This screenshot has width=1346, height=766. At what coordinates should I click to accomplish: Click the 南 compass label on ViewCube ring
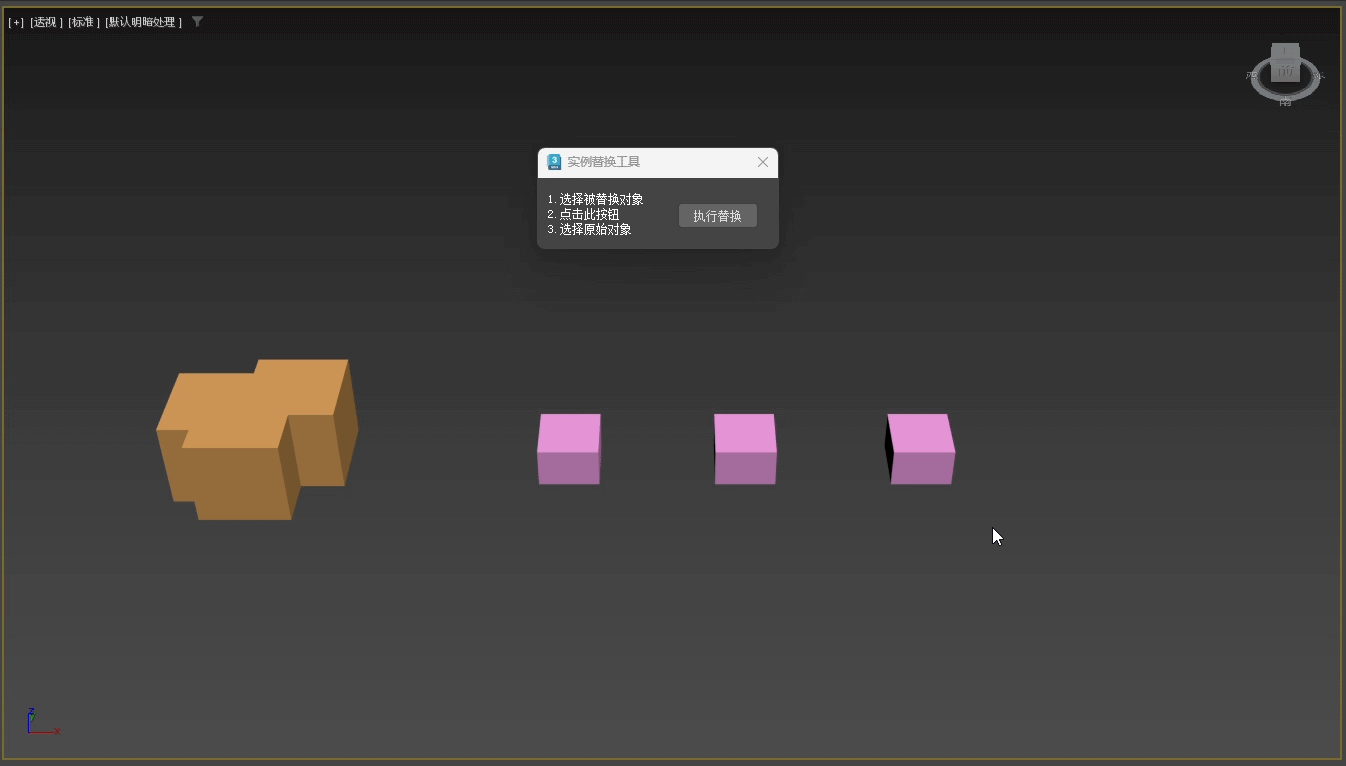pyautogui.click(x=1285, y=101)
